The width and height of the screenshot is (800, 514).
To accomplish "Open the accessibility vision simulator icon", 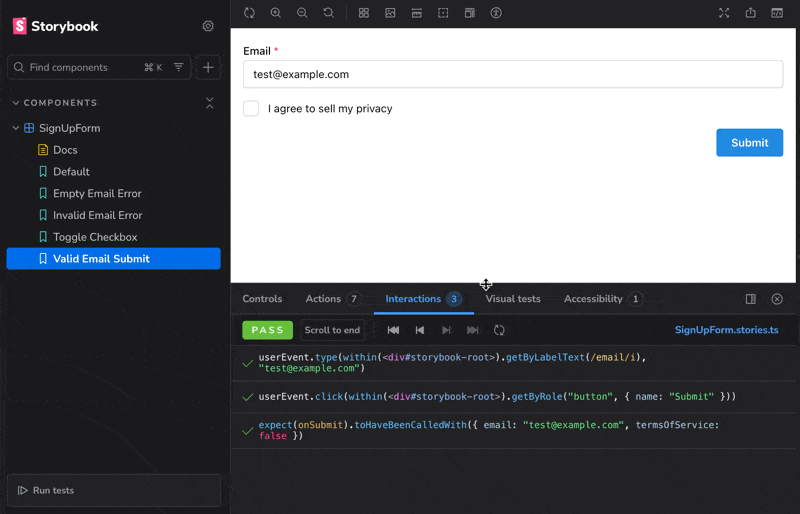I will tap(496, 13).
